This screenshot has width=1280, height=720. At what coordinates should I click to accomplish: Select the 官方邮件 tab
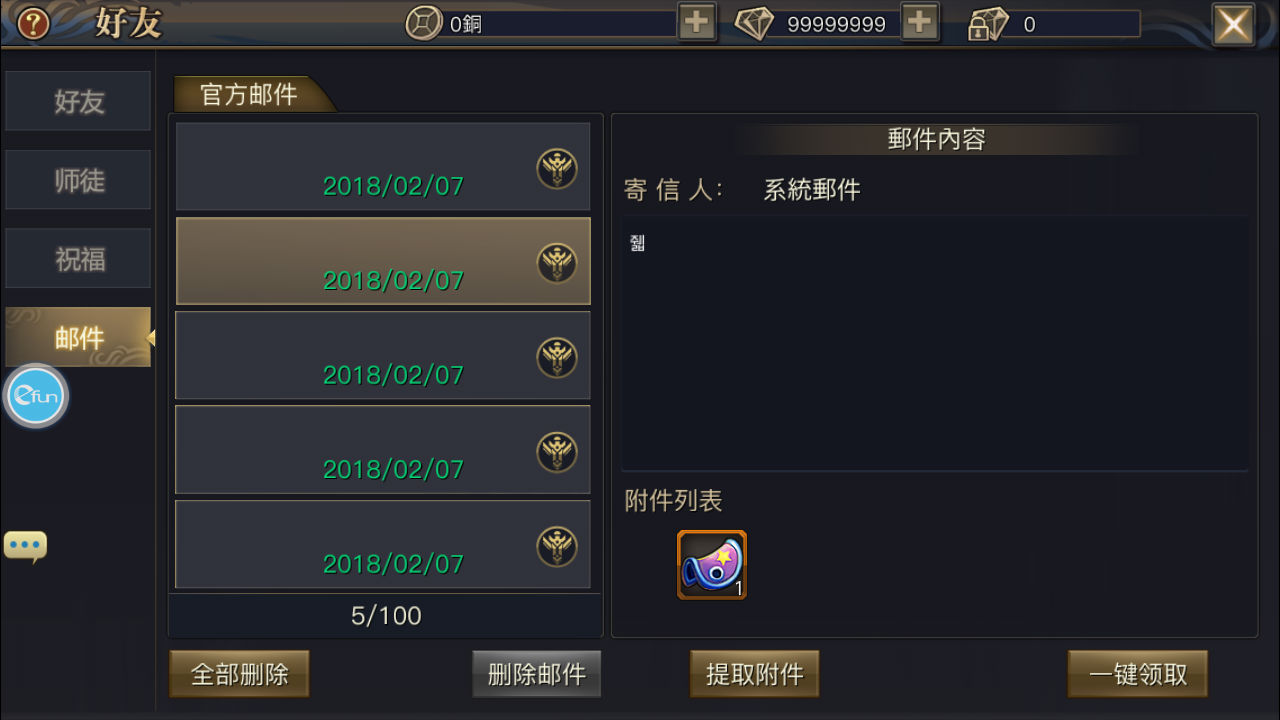coord(250,94)
